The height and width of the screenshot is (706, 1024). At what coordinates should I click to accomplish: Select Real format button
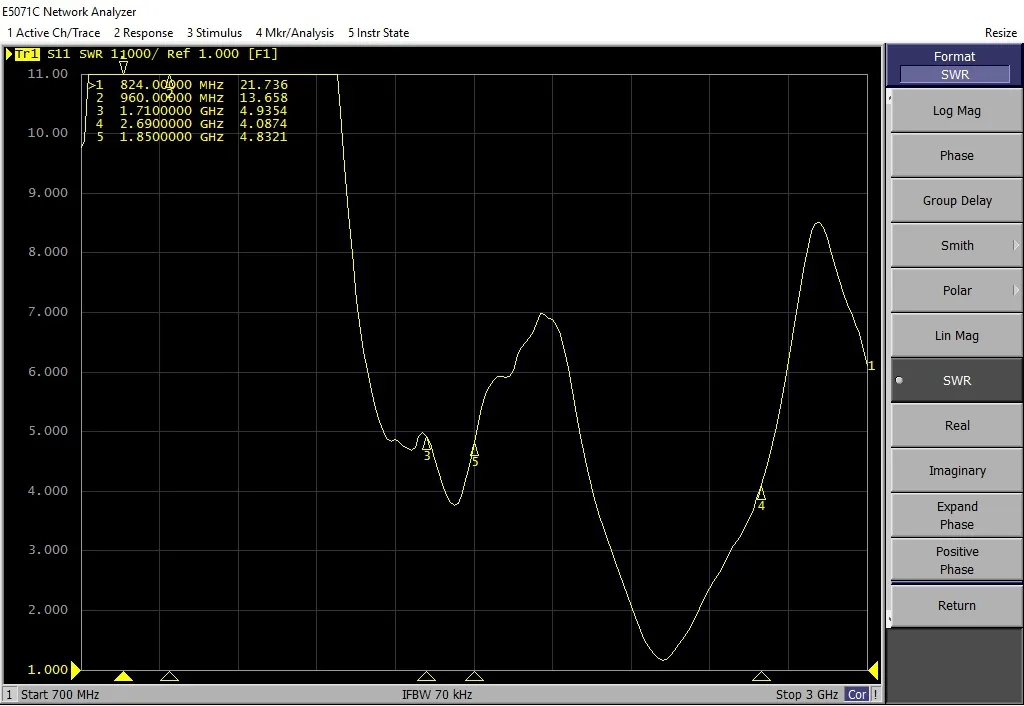tap(956, 426)
